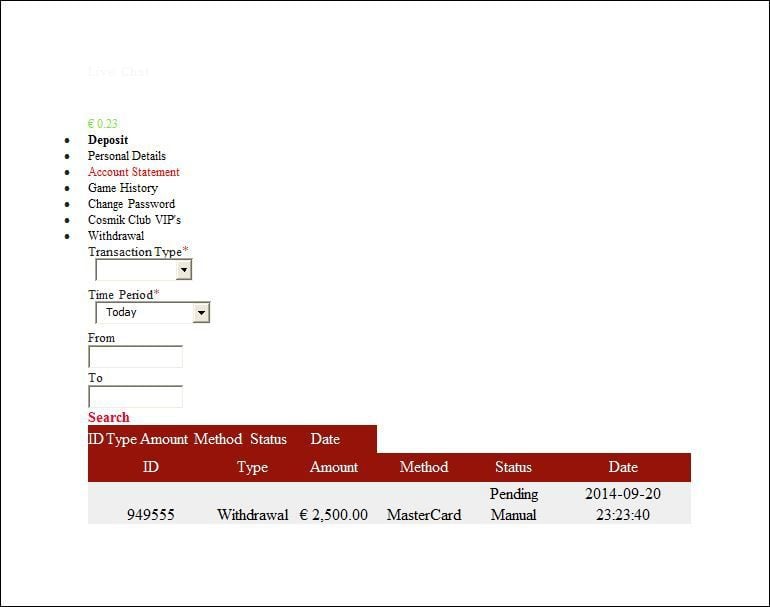Click the ID column header in table
Screen dimensions: 770x607
151,467
